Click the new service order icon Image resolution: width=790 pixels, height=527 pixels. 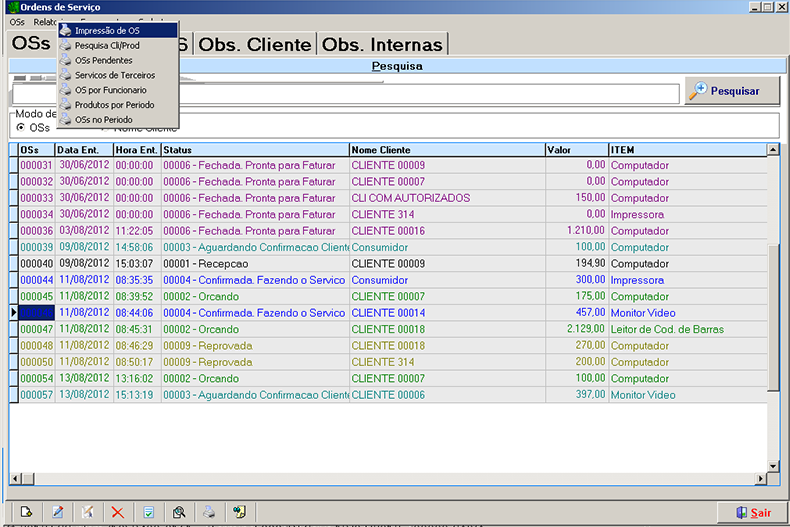tap(27, 512)
